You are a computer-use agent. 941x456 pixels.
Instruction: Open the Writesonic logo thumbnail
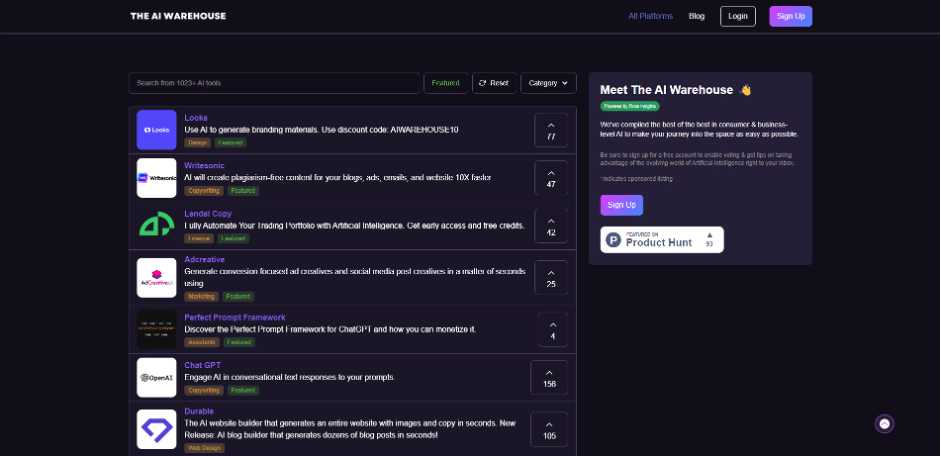[x=156, y=178]
